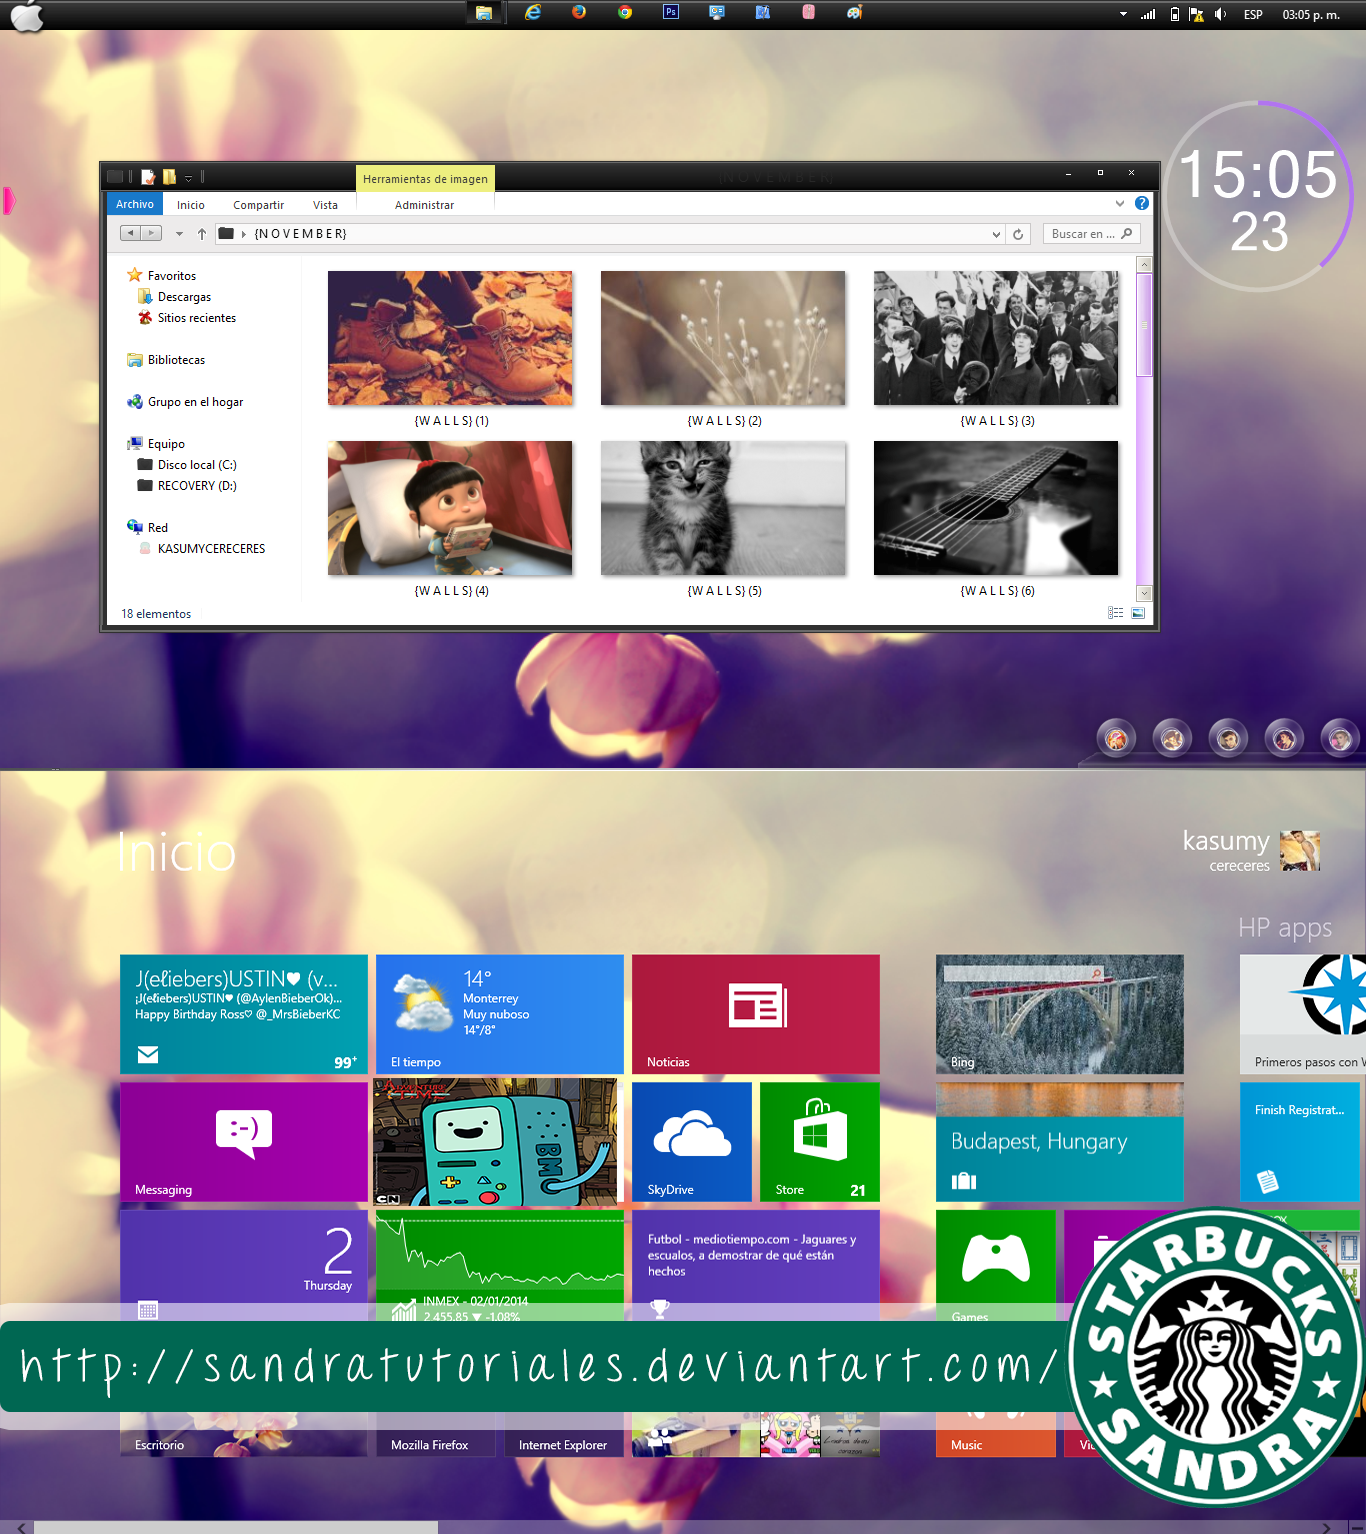Open File Explorer from top taskbar
The height and width of the screenshot is (1534, 1366).
point(484,13)
